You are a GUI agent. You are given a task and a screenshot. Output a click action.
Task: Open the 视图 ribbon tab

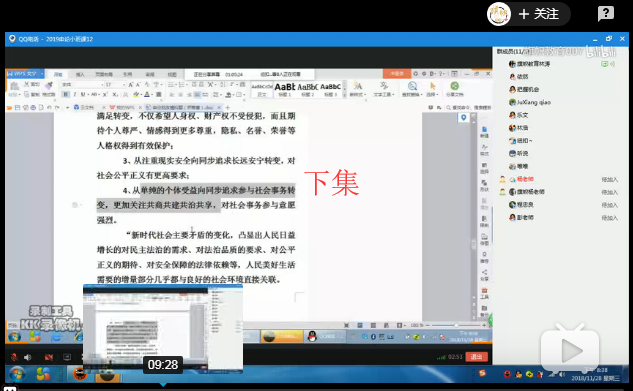tap(172, 74)
